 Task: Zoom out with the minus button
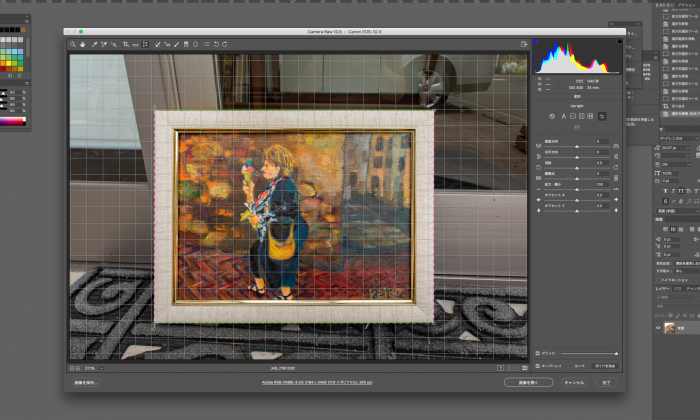pos(72,368)
